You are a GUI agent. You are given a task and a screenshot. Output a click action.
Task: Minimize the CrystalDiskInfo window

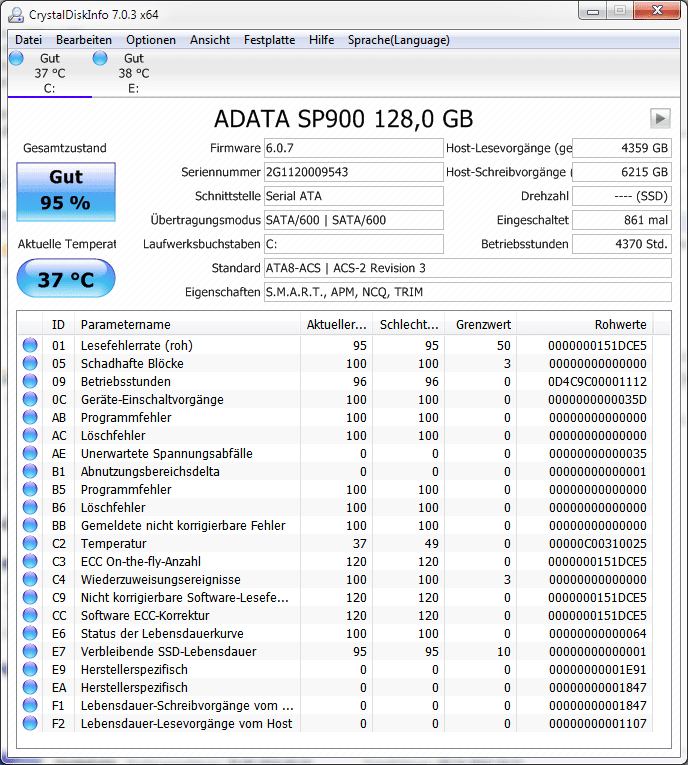coord(593,11)
